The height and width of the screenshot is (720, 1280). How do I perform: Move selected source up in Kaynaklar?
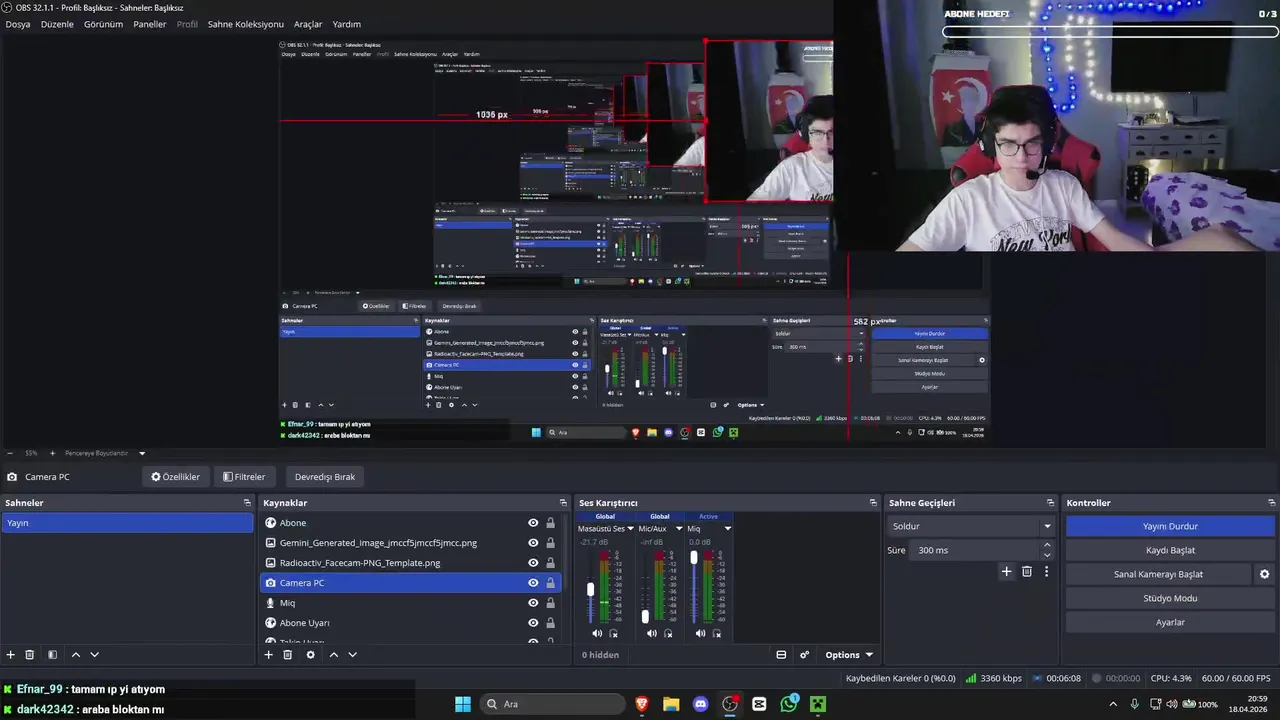click(333, 655)
